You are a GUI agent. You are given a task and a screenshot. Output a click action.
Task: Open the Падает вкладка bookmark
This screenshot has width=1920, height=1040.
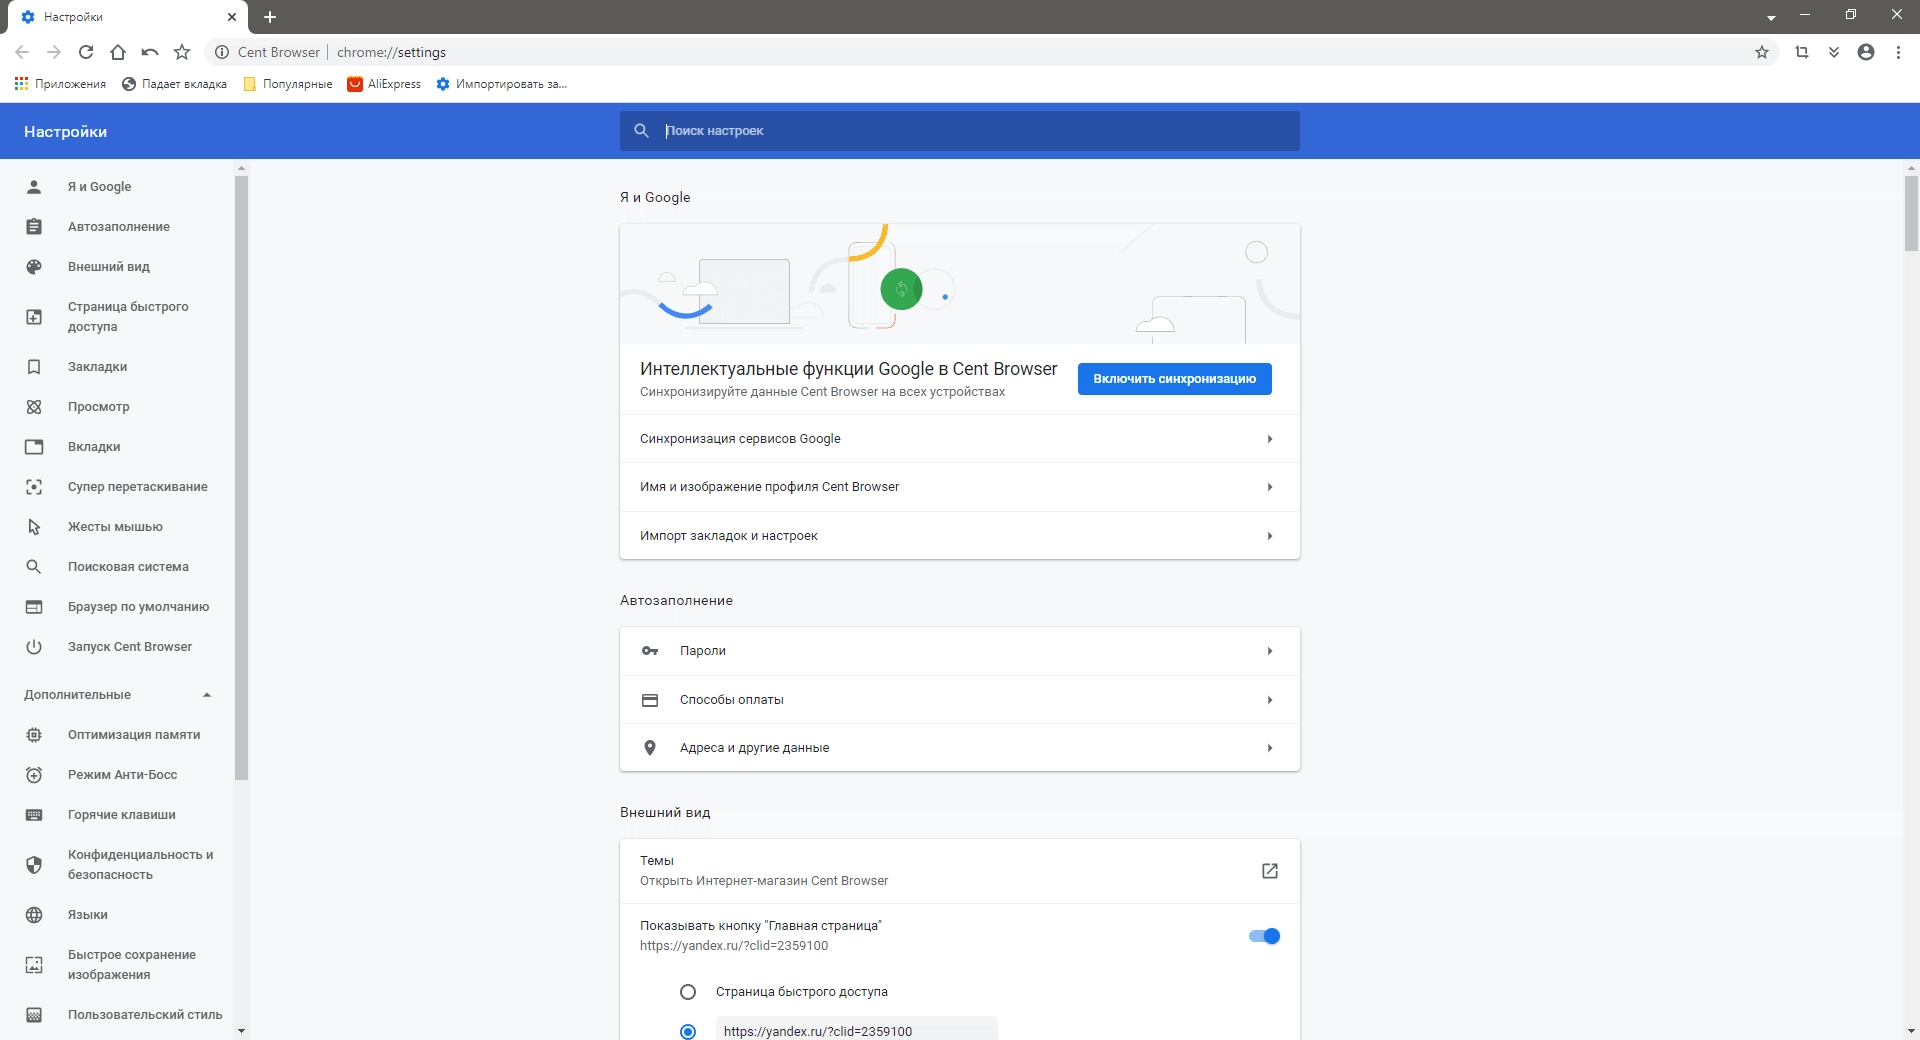point(174,84)
